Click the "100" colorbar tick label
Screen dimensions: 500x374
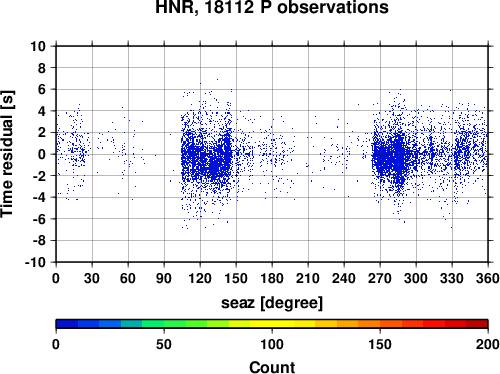click(272, 344)
